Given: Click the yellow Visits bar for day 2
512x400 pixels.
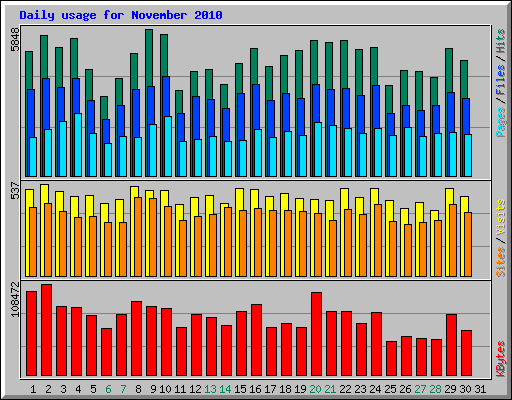Looking at the screenshot, I should click(44, 193).
